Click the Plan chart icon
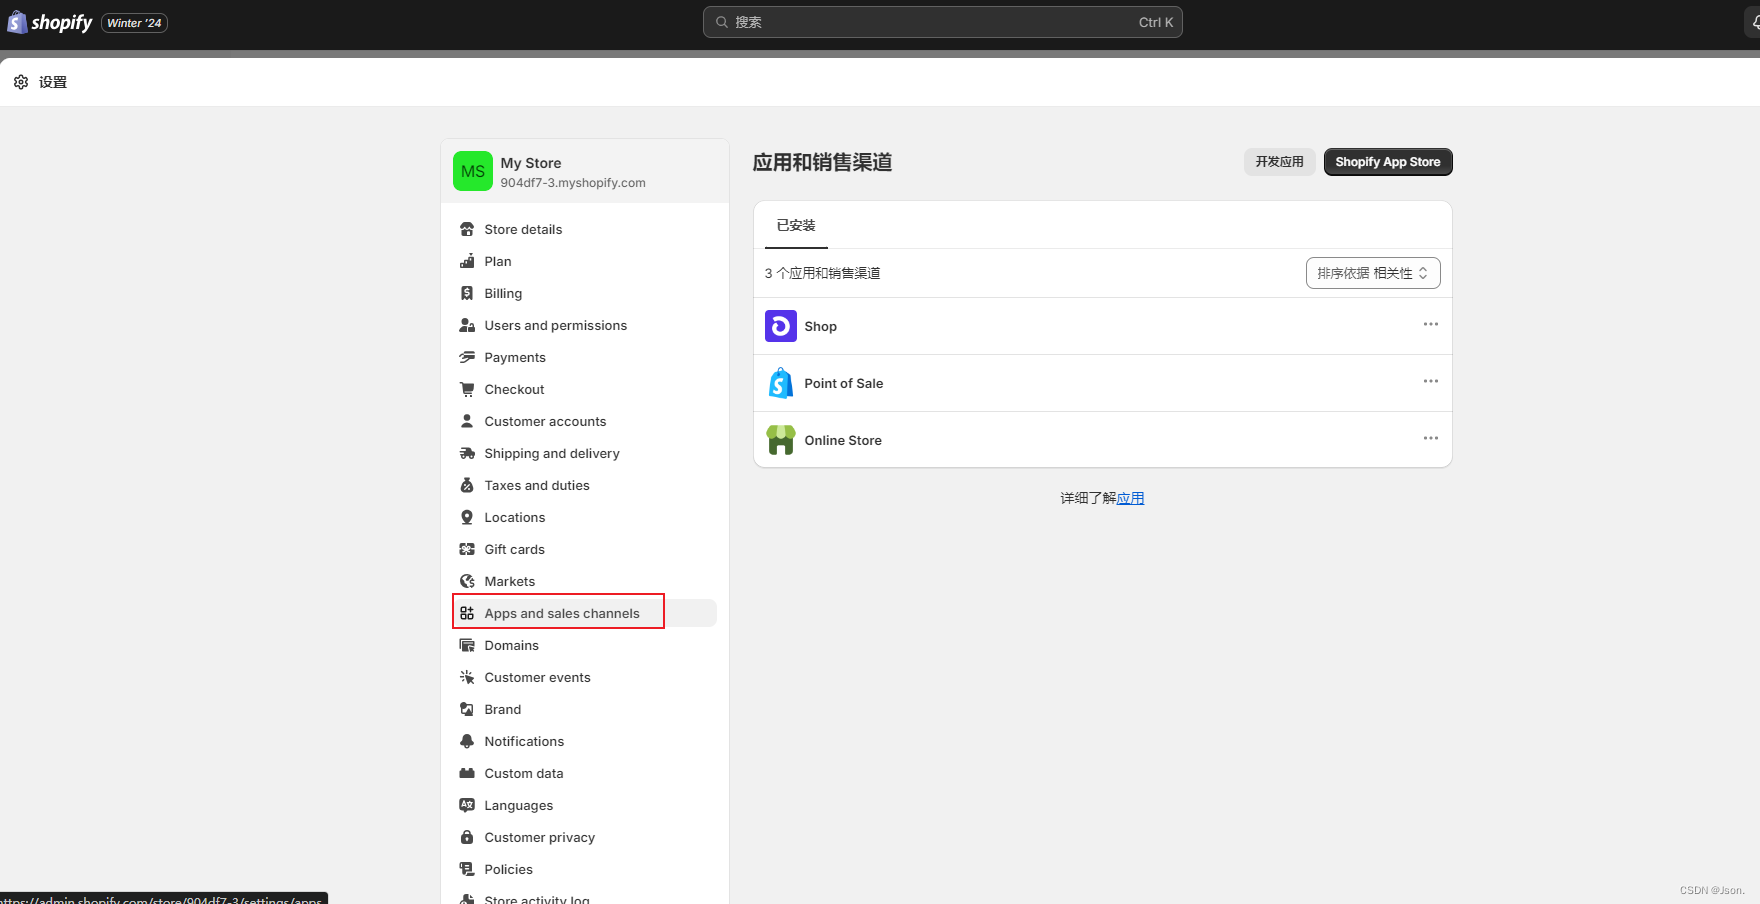The width and height of the screenshot is (1760, 904). [467, 261]
